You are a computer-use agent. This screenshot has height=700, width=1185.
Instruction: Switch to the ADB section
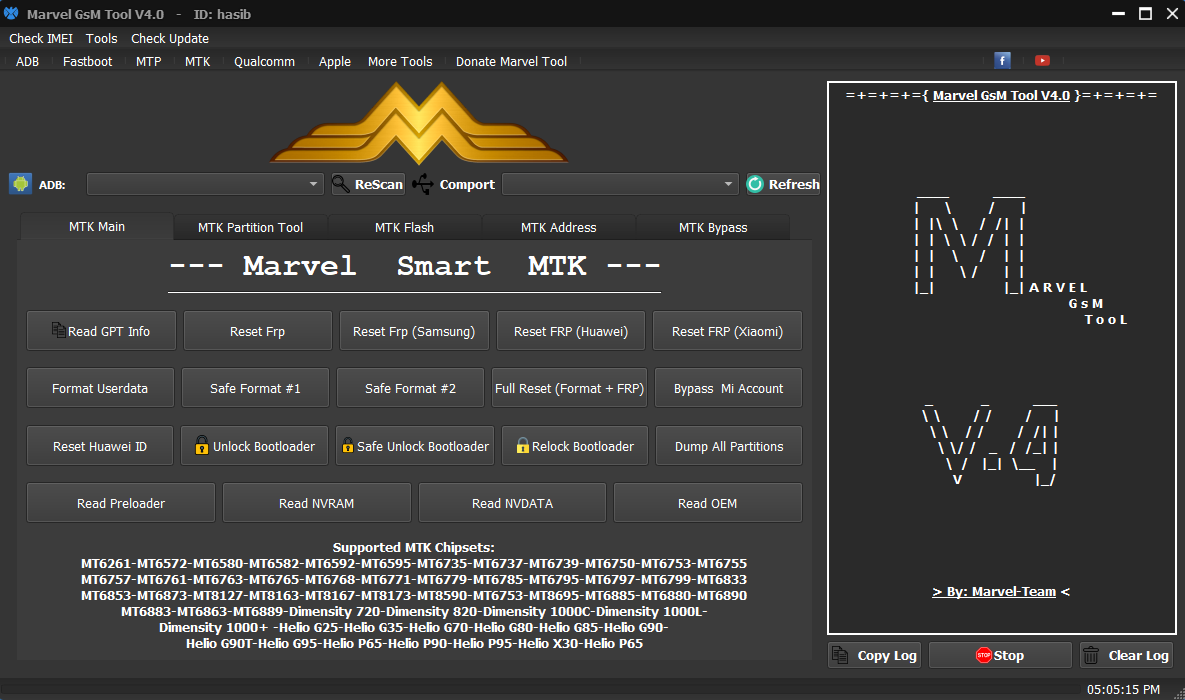click(x=27, y=61)
